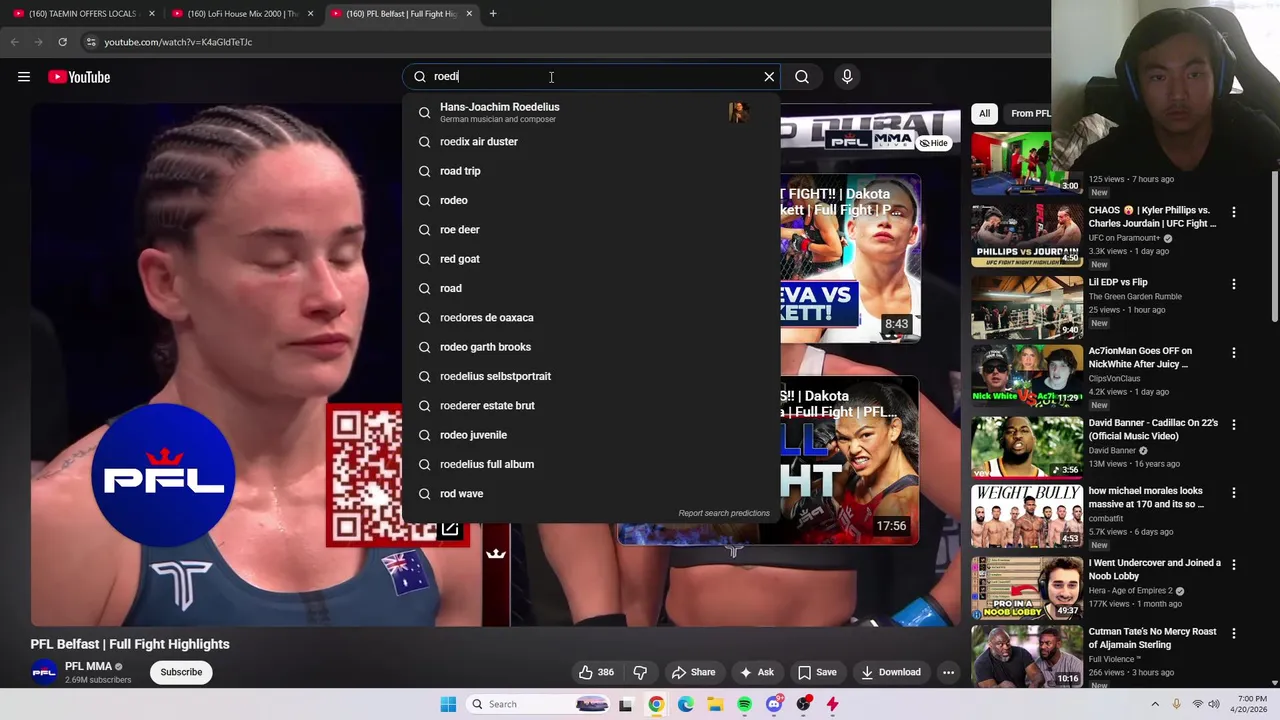Choose rodeo garth brooks suggestion
The height and width of the screenshot is (720, 1280).
coord(591,347)
